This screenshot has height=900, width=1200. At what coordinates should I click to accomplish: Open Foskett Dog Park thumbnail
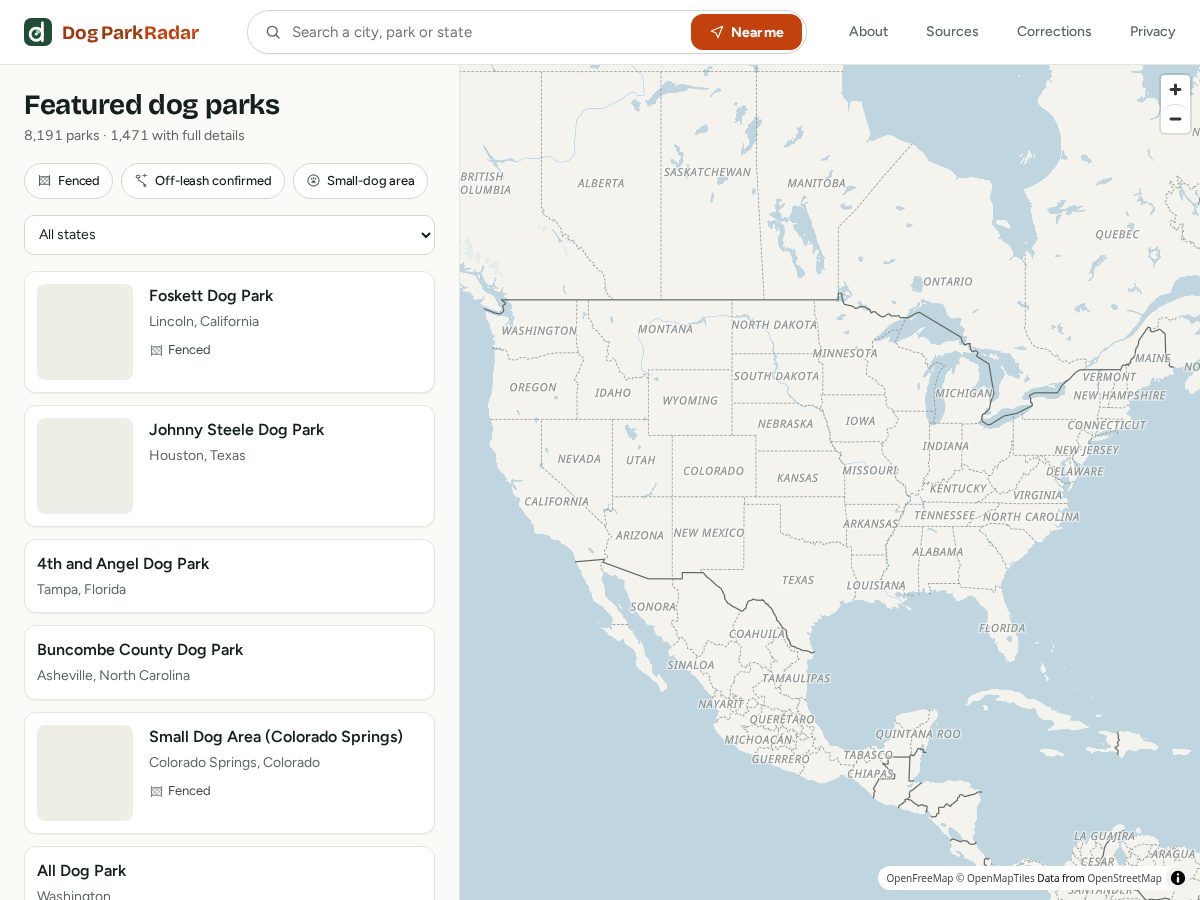pyautogui.click(x=85, y=332)
